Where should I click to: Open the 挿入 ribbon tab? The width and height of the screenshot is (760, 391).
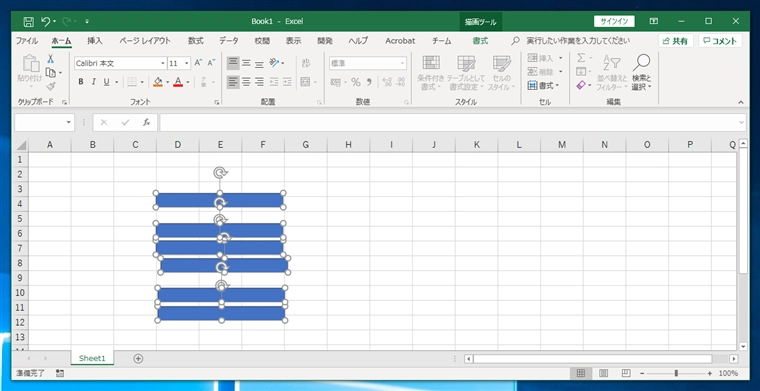[95, 41]
